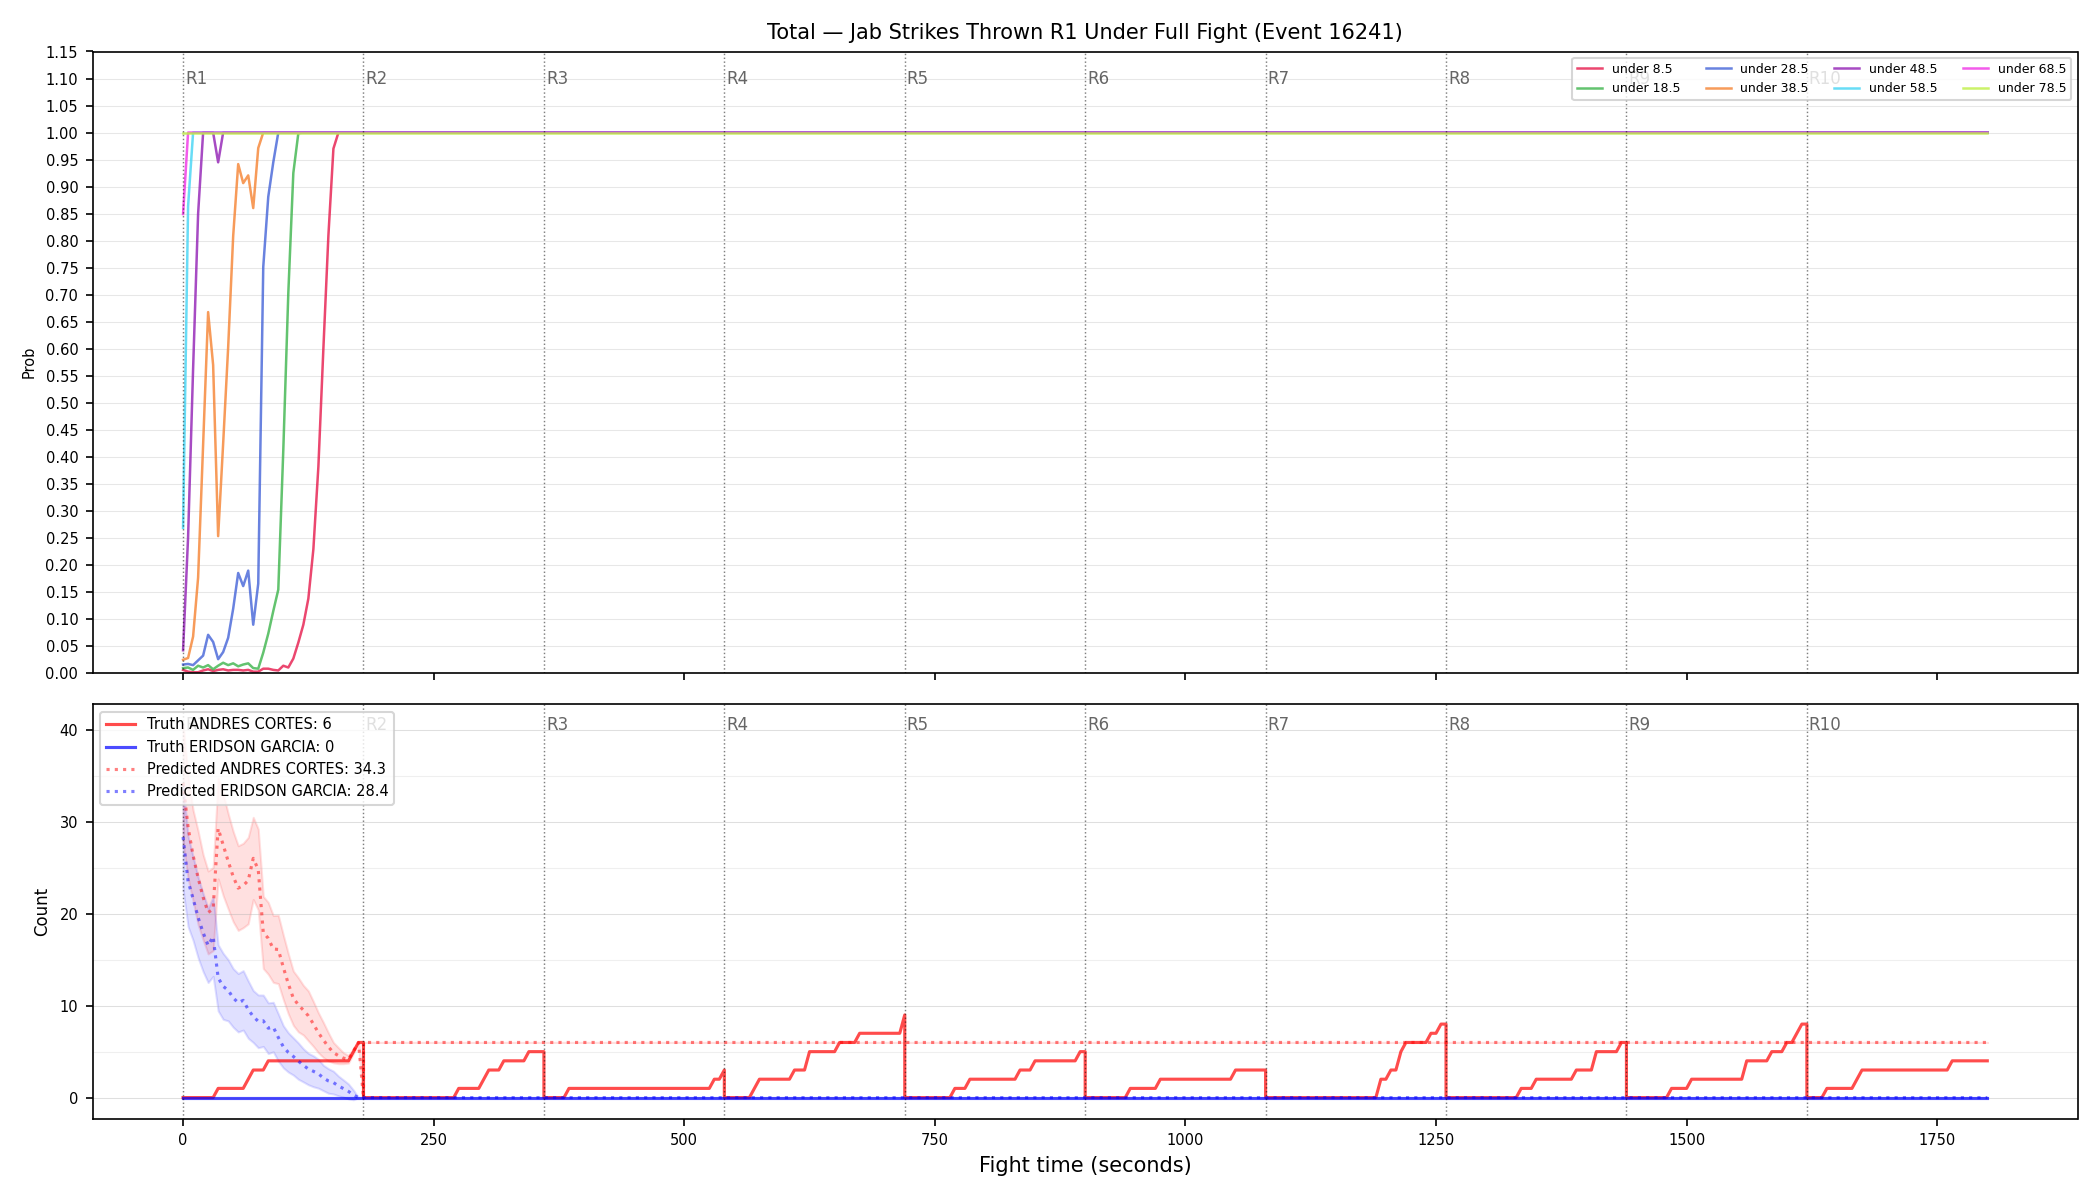Image resolution: width=2100 pixels, height=1200 pixels.
Task: Click the chart title mentioning Event 16241
Action: click(1084, 32)
